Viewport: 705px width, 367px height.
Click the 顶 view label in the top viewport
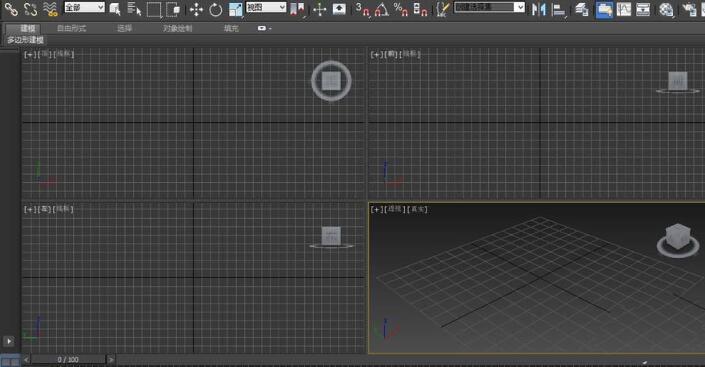click(45, 54)
